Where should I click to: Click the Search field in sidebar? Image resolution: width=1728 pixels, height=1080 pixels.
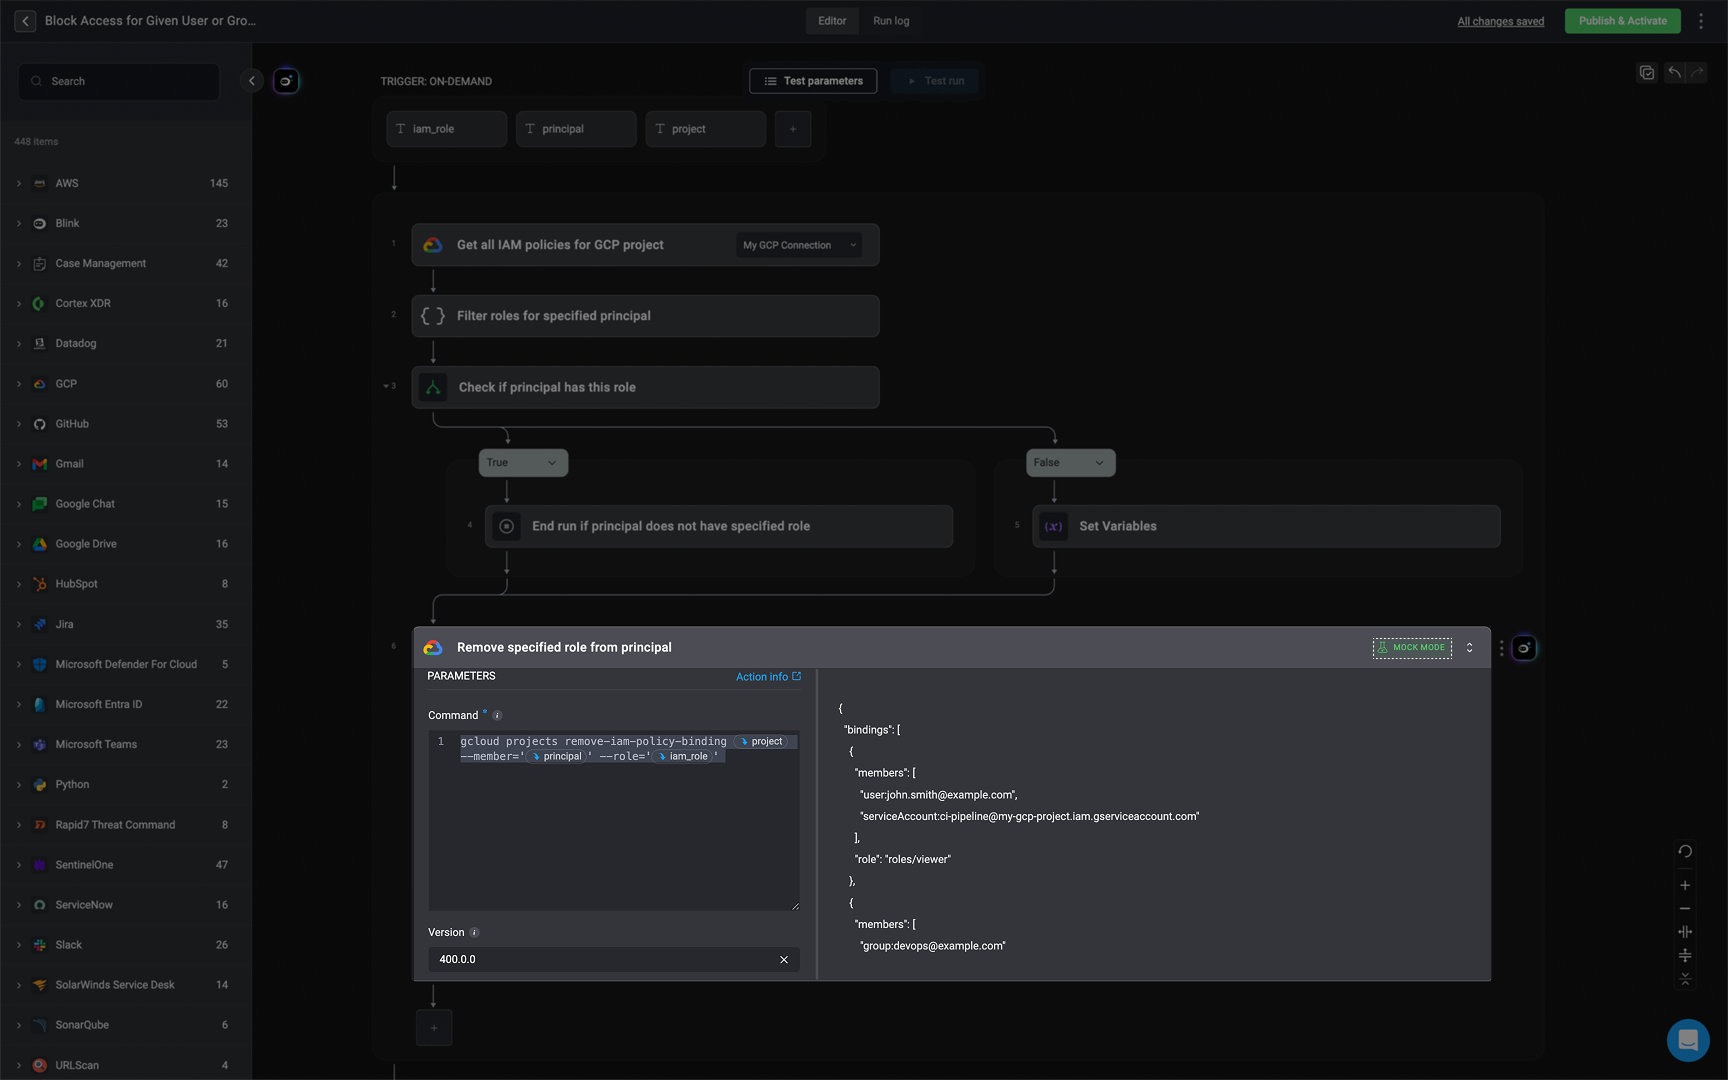119,81
